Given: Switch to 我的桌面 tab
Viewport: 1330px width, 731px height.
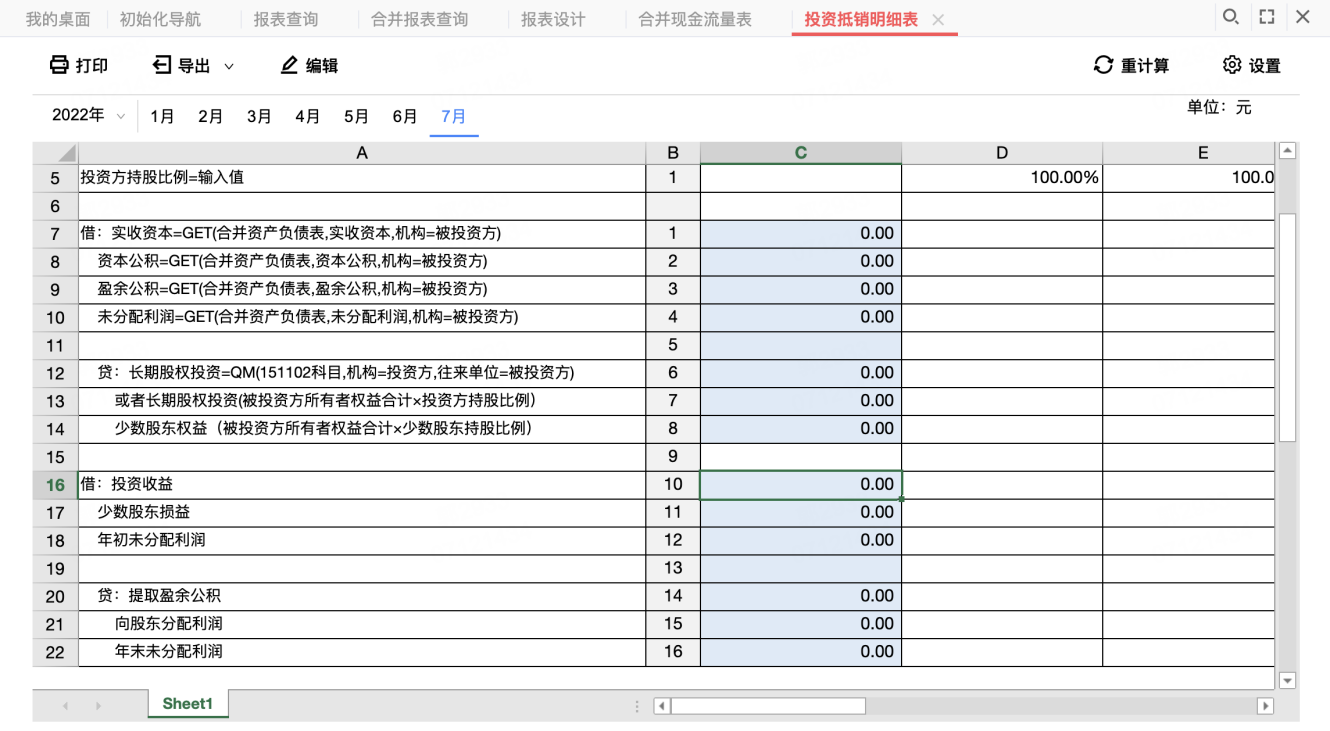Looking at the screenshot, I should pos(58,19).
